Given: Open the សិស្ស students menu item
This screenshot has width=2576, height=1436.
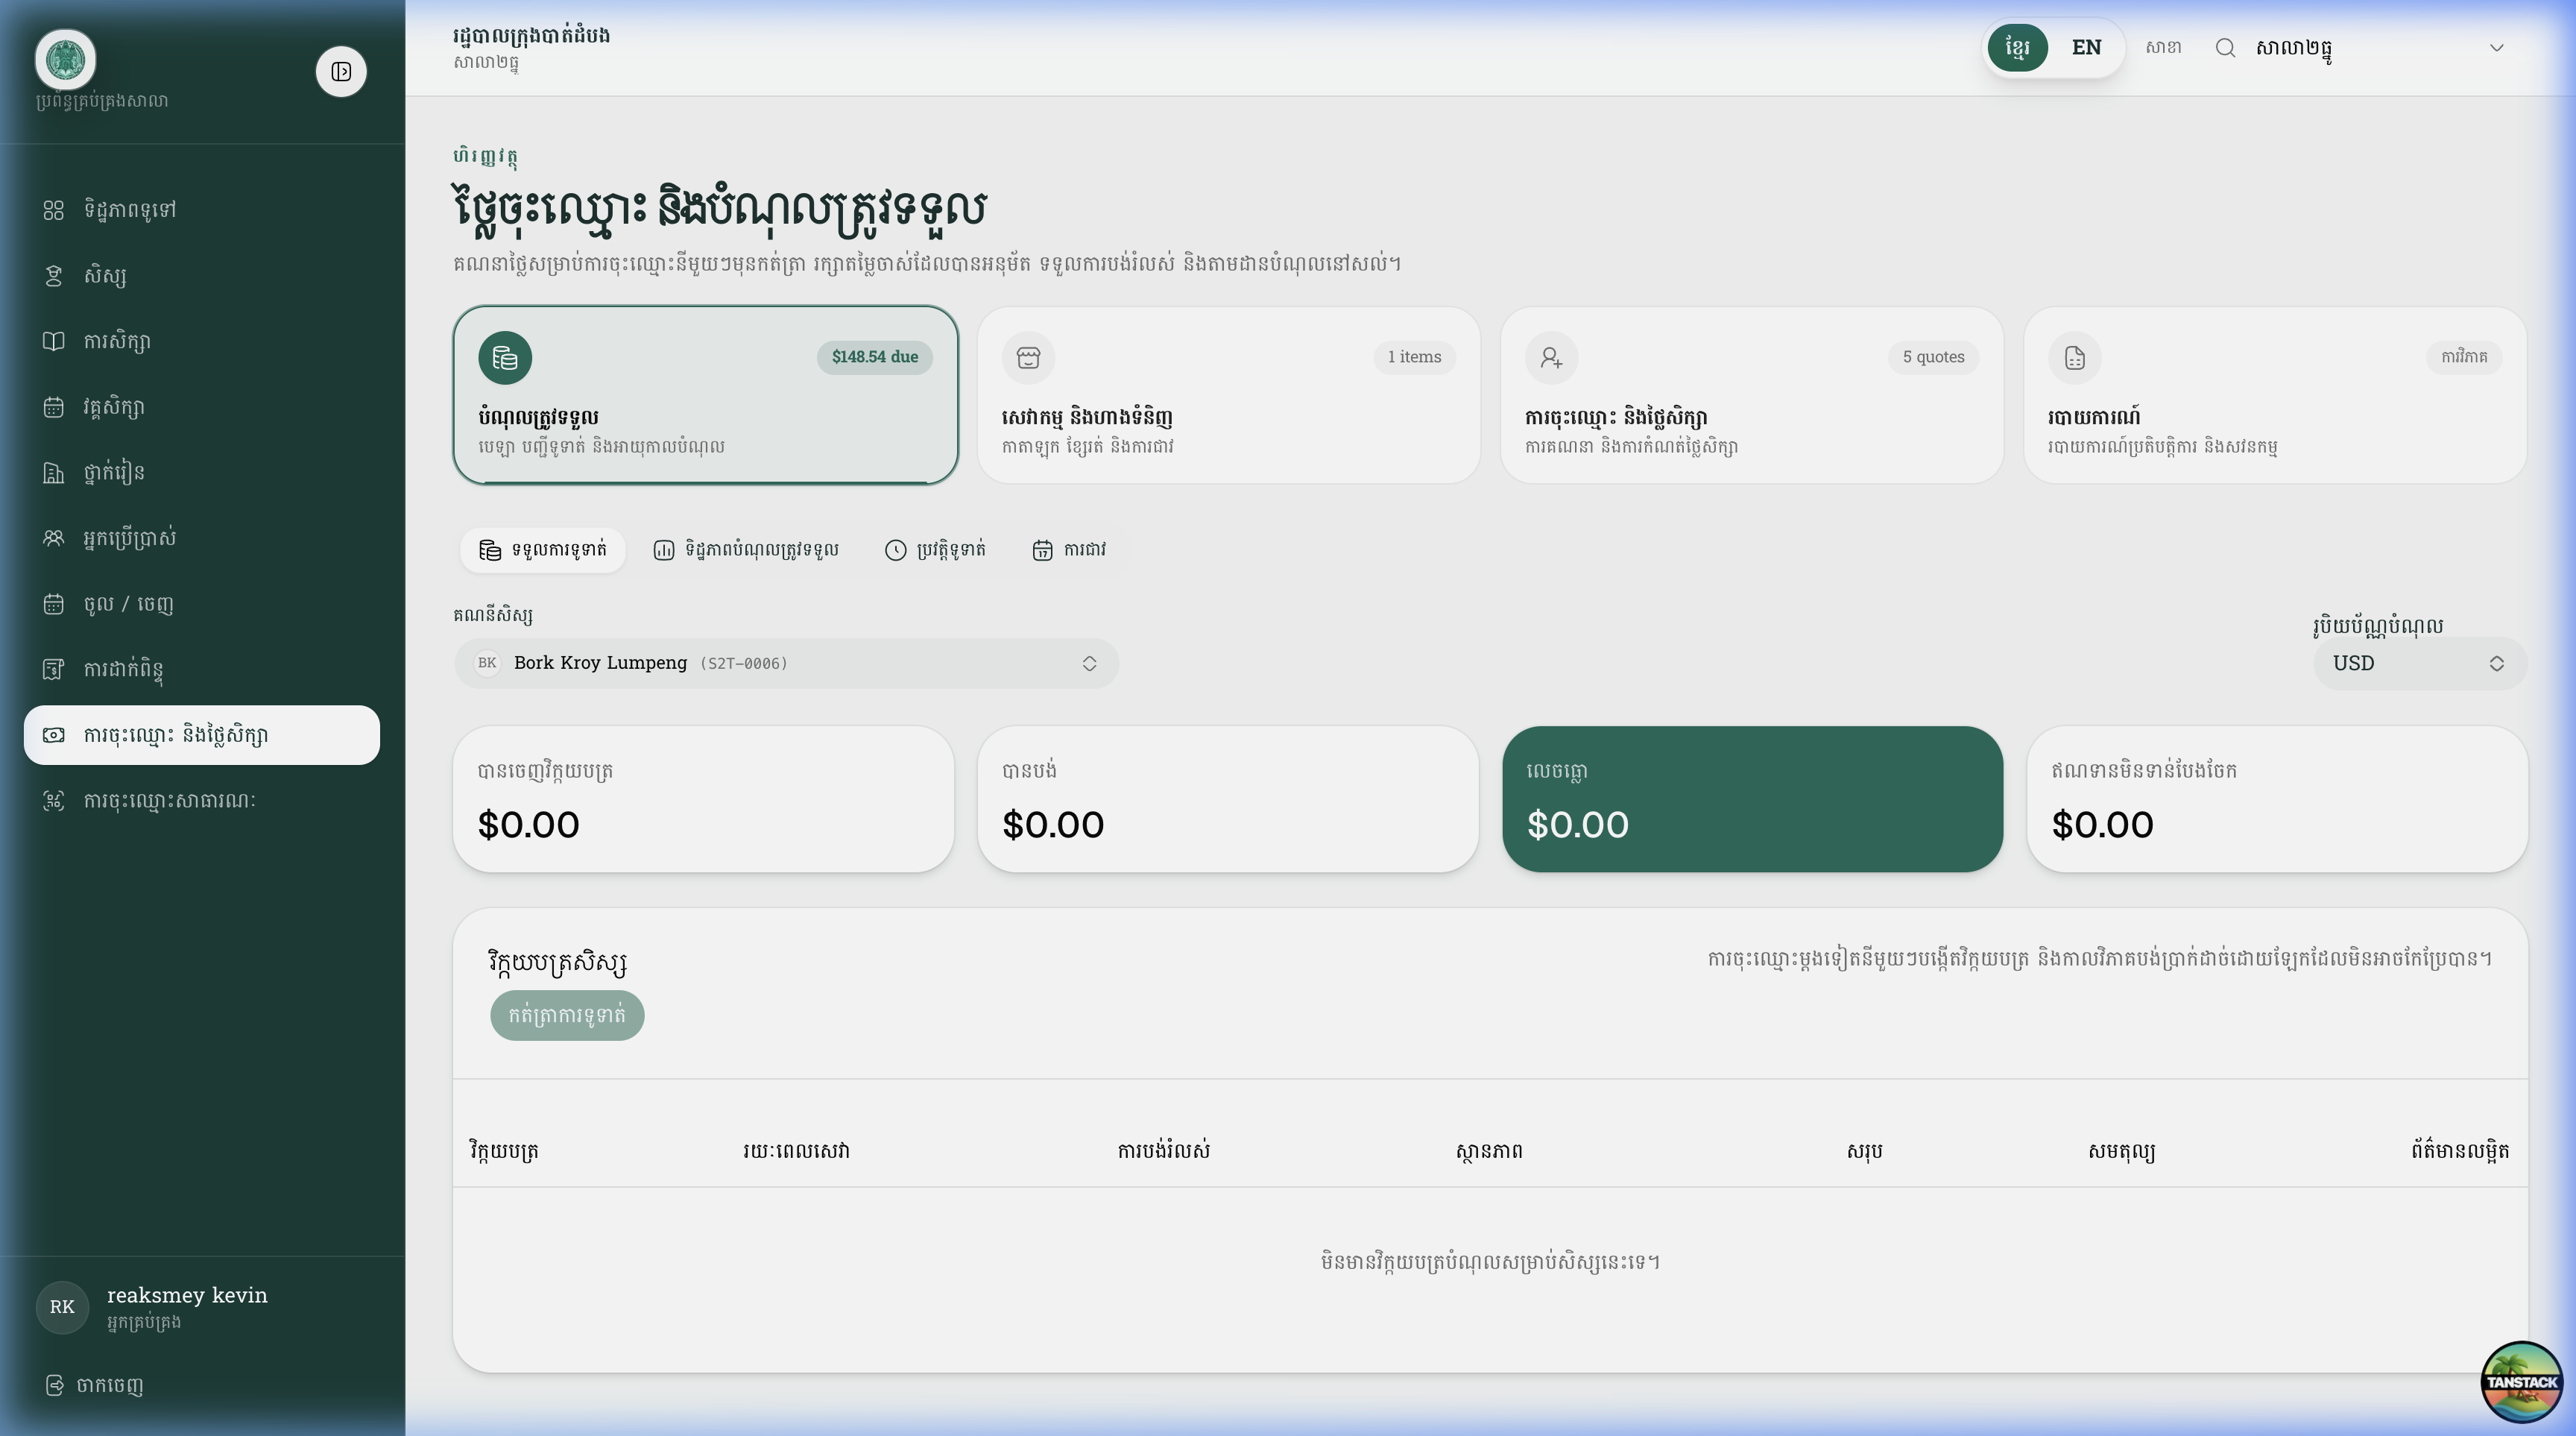Looking at the screenshot, I should (202, 276).
